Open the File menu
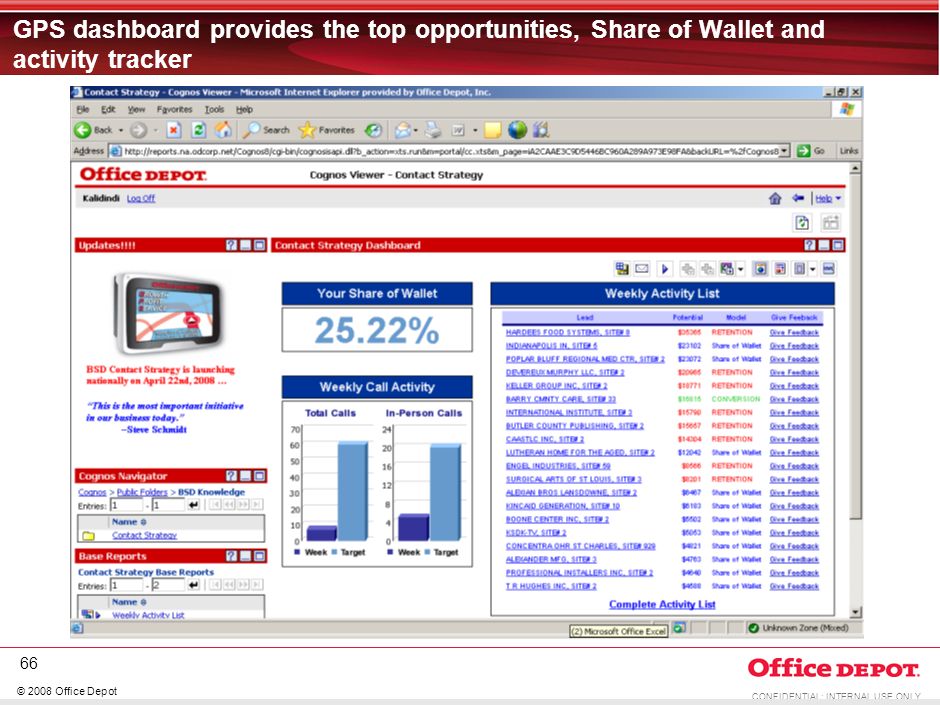This screenshot has height=705, width=940. 83,110
